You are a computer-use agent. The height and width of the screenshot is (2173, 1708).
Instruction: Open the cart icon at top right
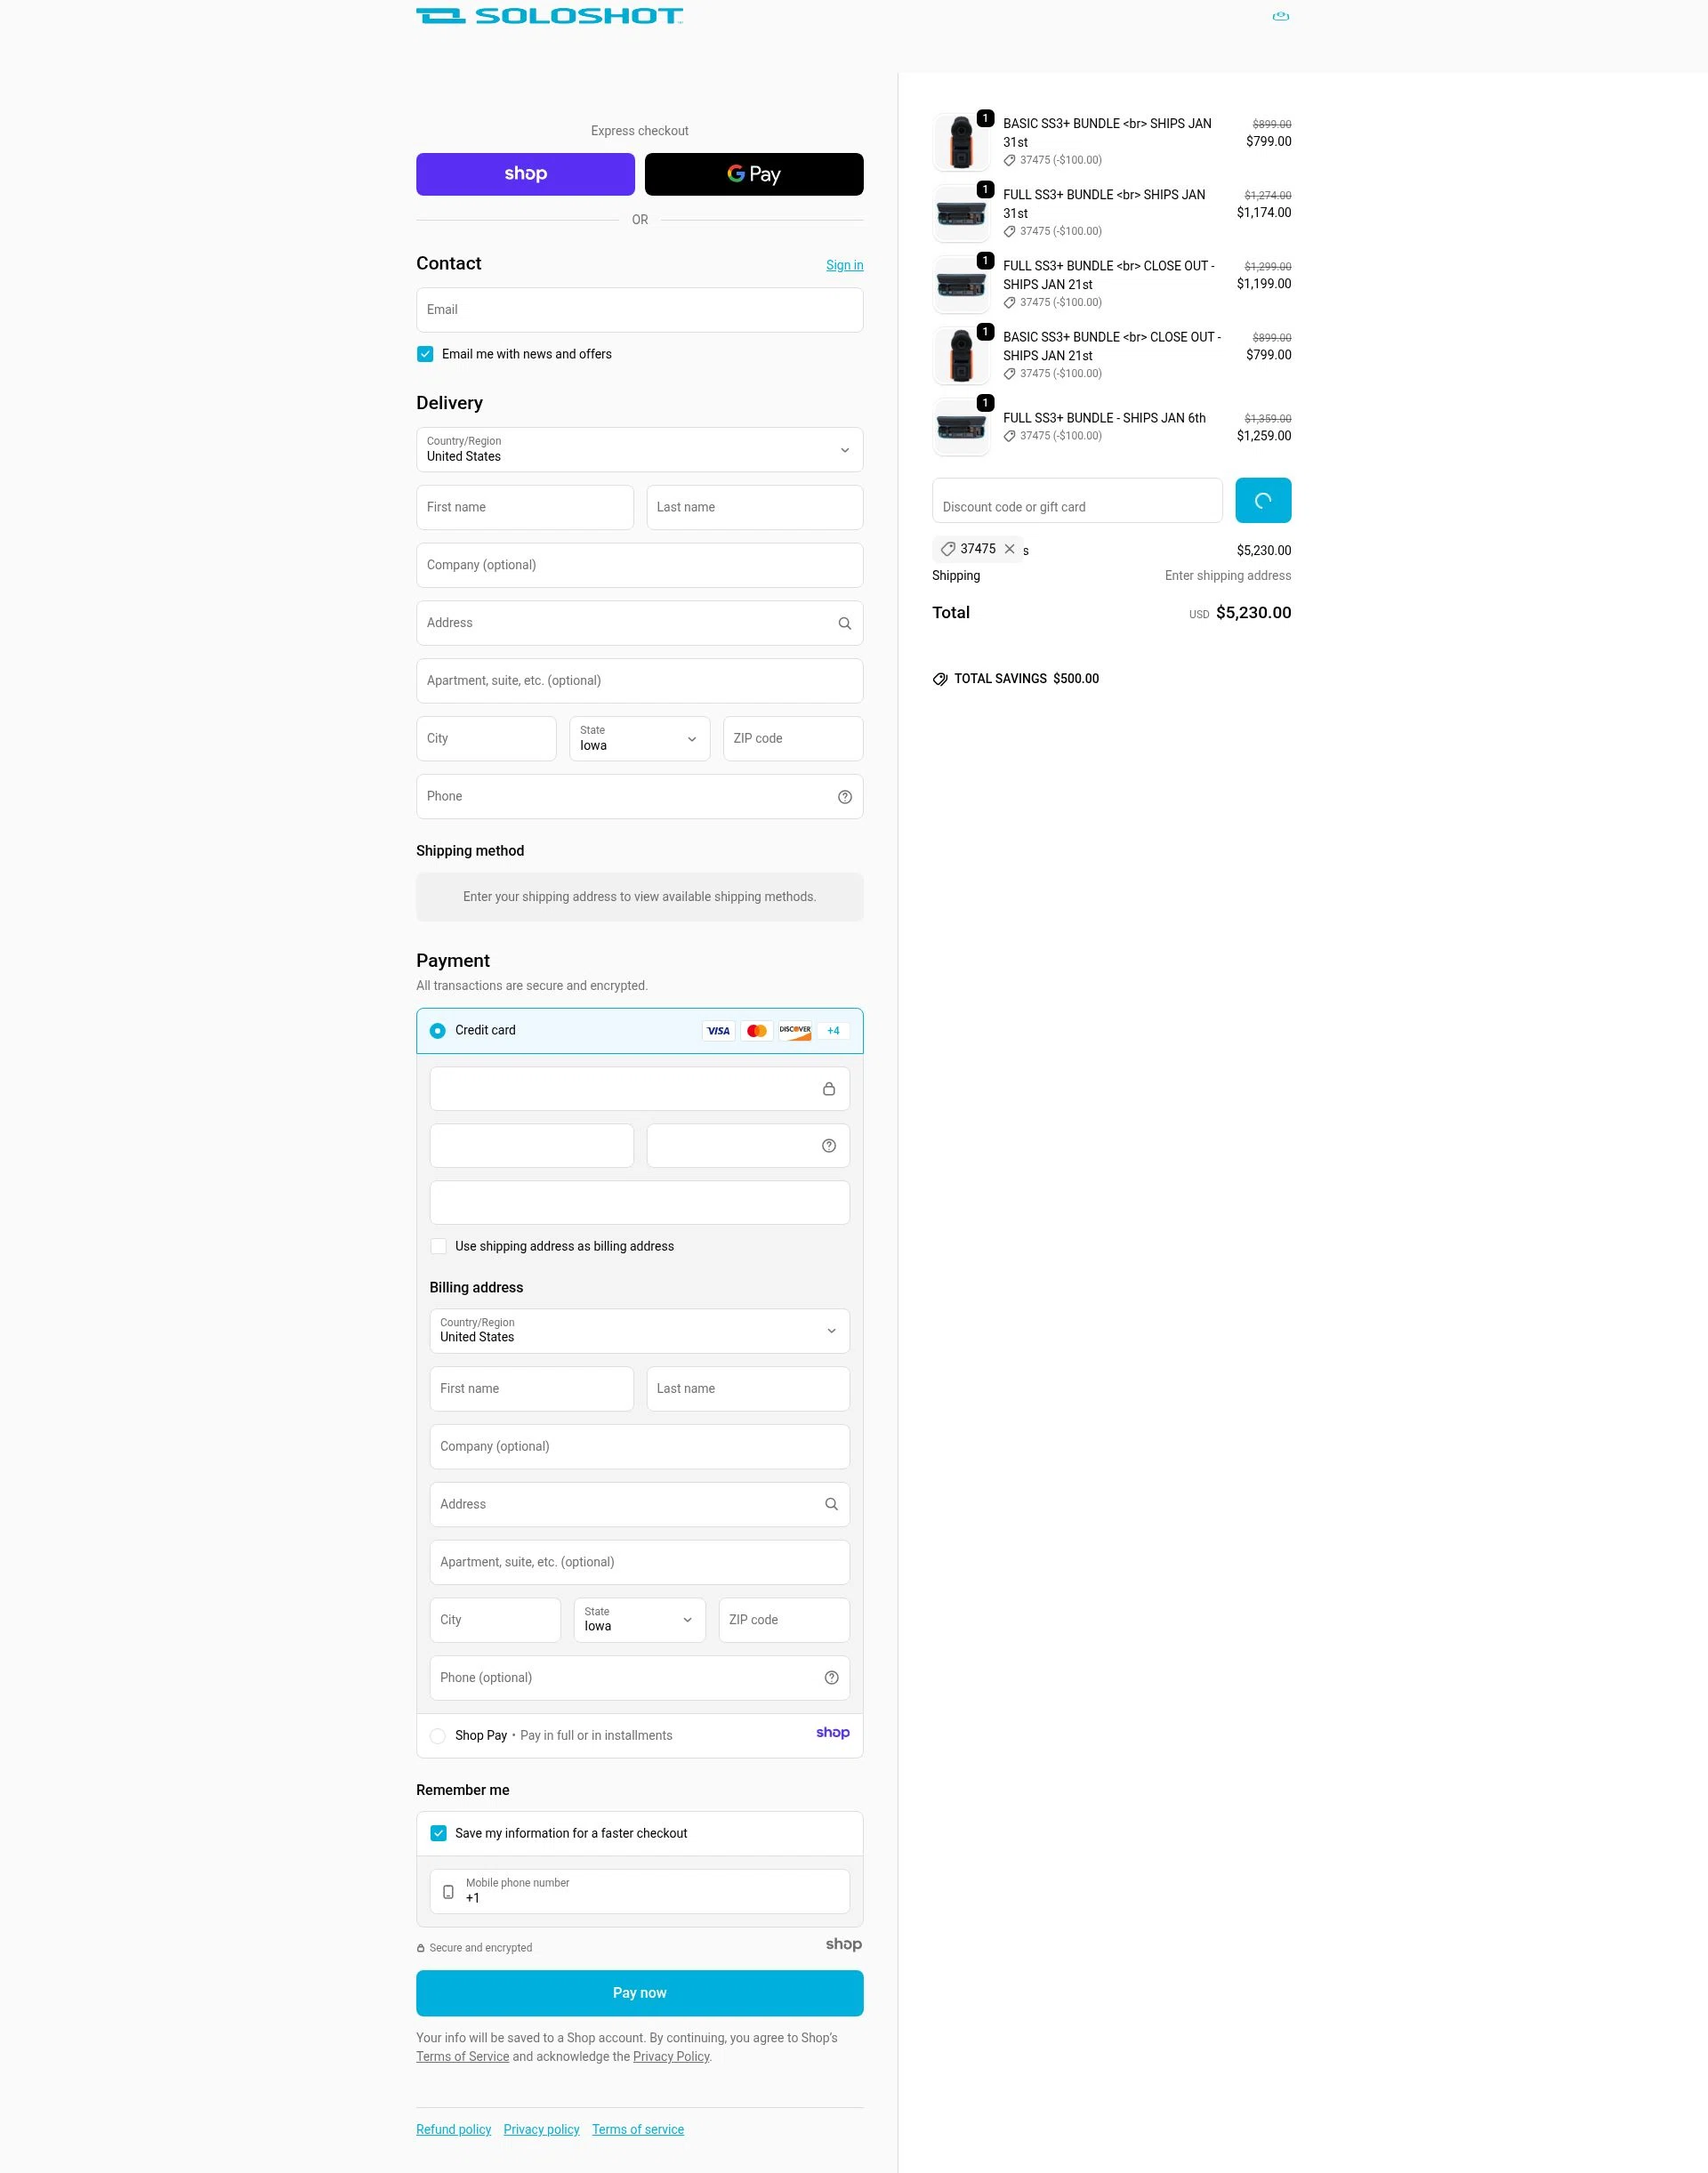coord(1281,16)
